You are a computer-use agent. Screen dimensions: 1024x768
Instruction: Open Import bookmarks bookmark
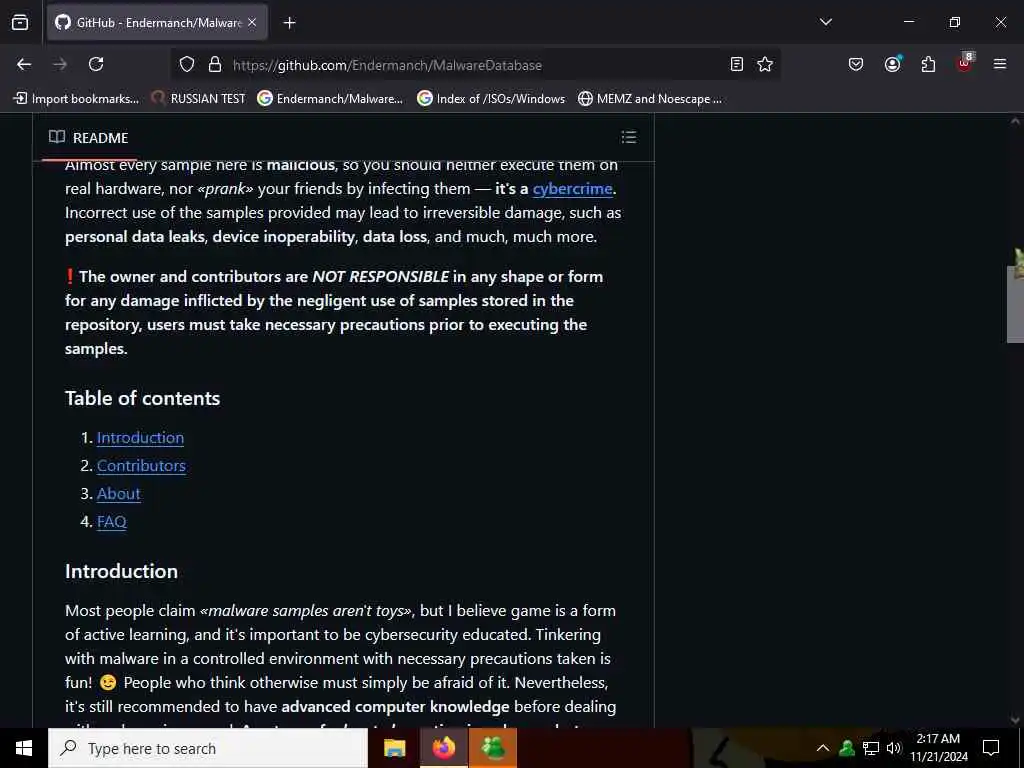click(x=76, y=99)
